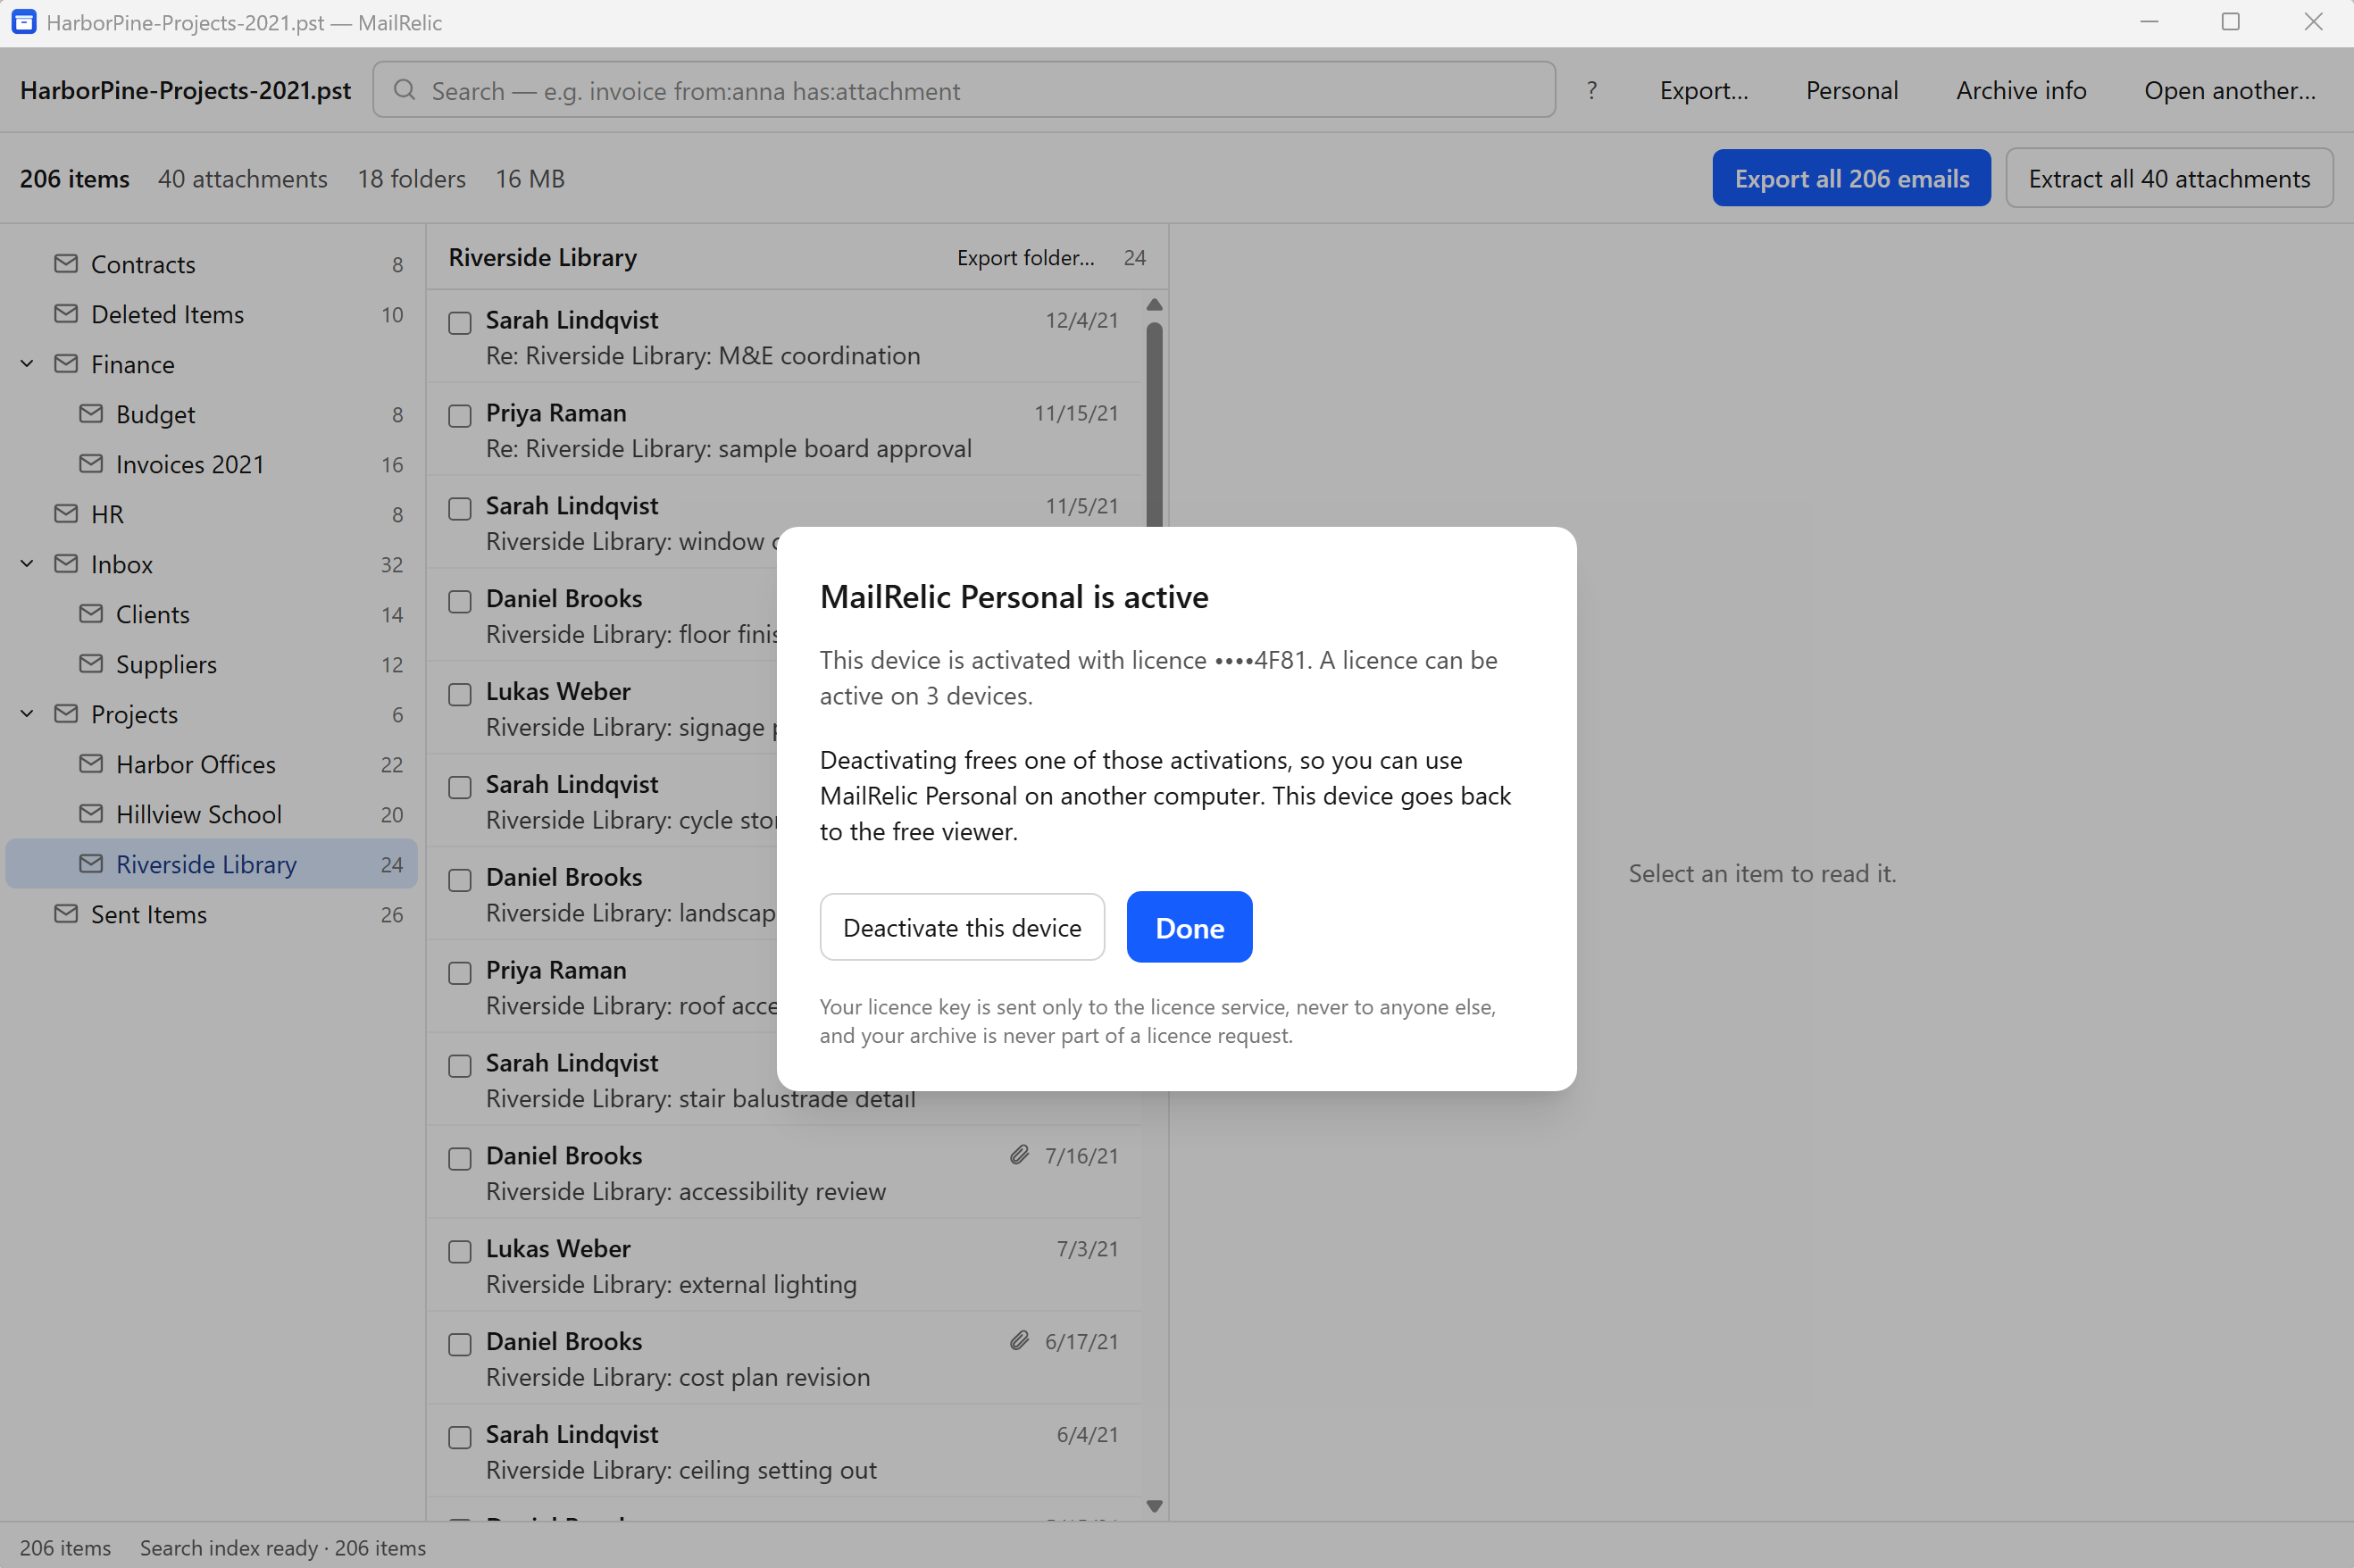The width and height of the screenshot is (2354, 1568).
Task: Click the message list scrollbar thumb
Action: [1154, 423]
